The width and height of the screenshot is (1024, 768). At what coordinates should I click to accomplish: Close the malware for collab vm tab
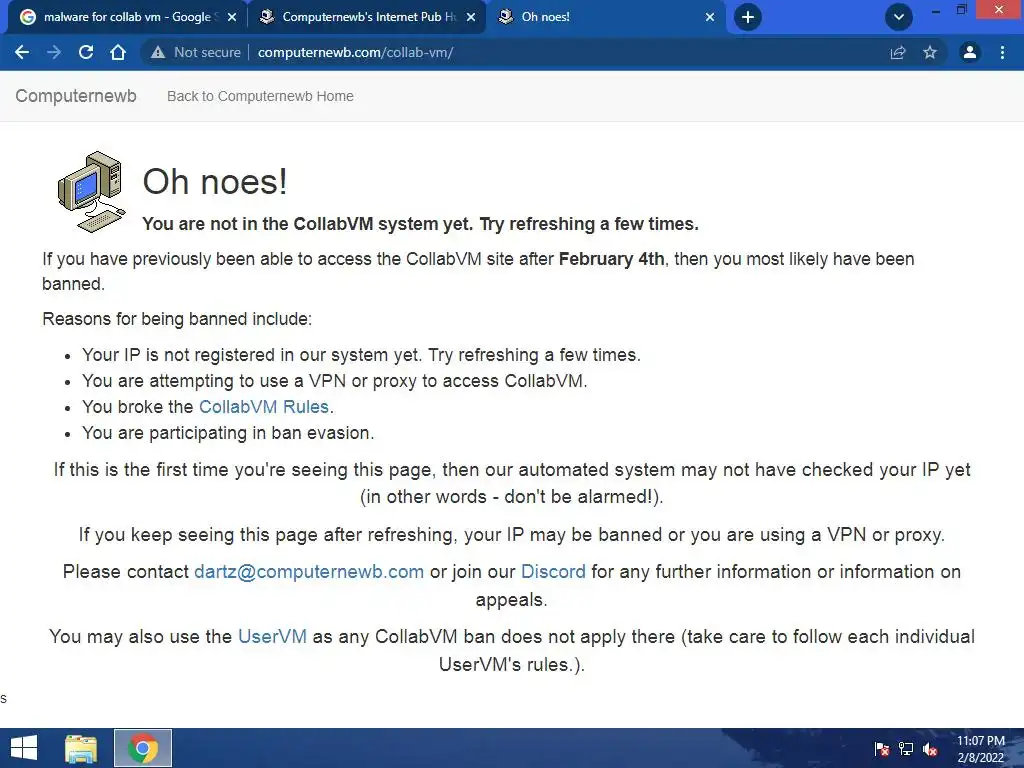pyautogui.click(x=231, y=17)
